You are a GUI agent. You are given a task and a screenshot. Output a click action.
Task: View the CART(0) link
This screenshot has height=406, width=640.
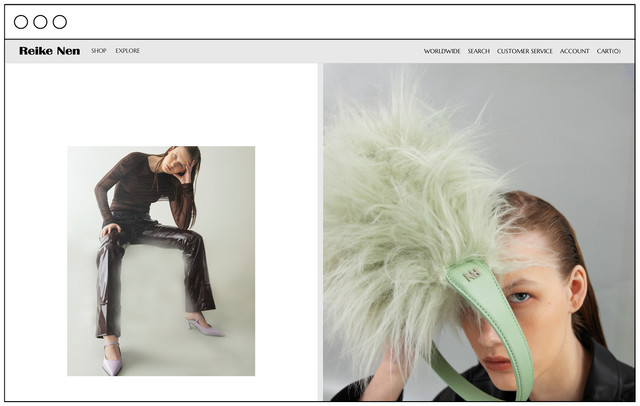(609, 51)
